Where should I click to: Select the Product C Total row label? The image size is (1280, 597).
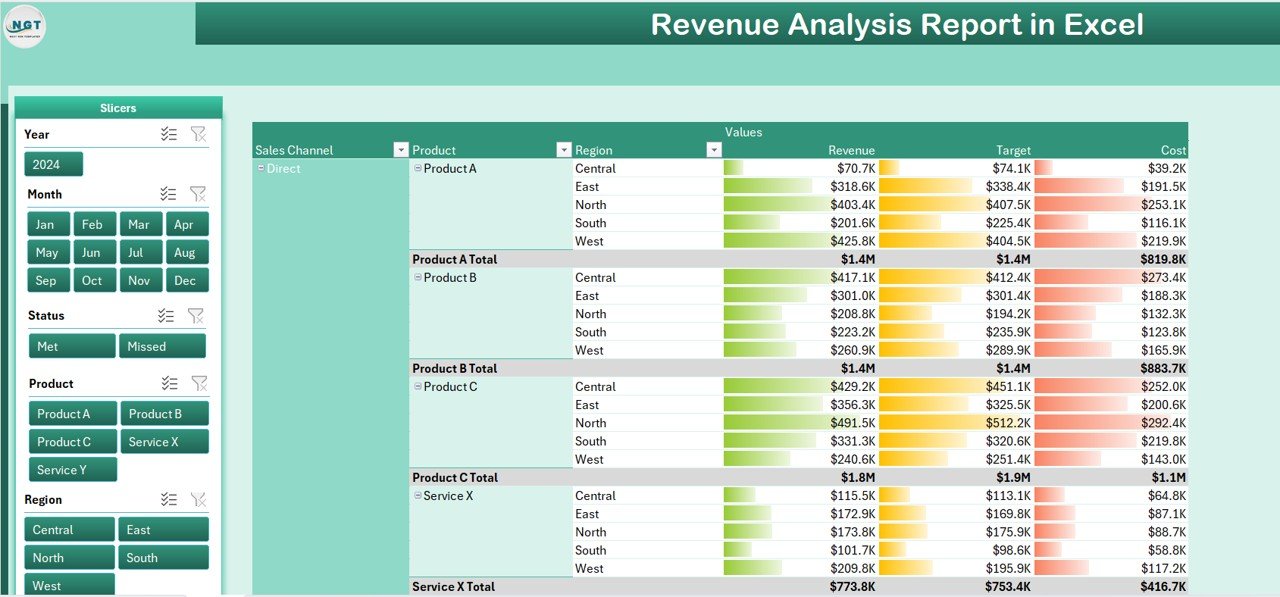coord(455,477)
